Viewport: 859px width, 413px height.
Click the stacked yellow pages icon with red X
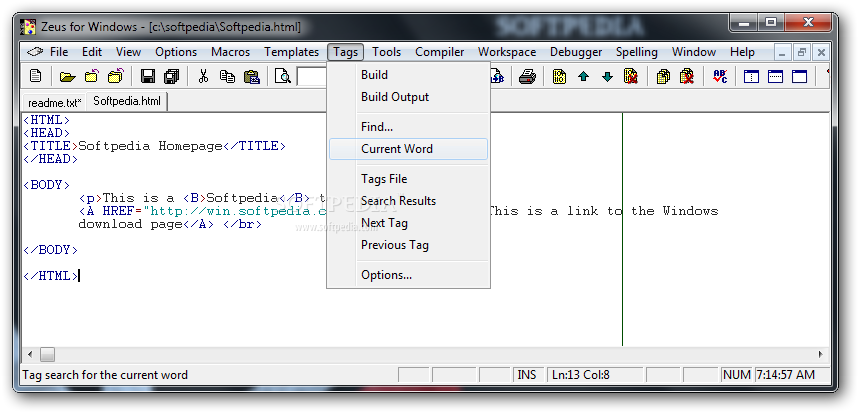tap(687, 76)
